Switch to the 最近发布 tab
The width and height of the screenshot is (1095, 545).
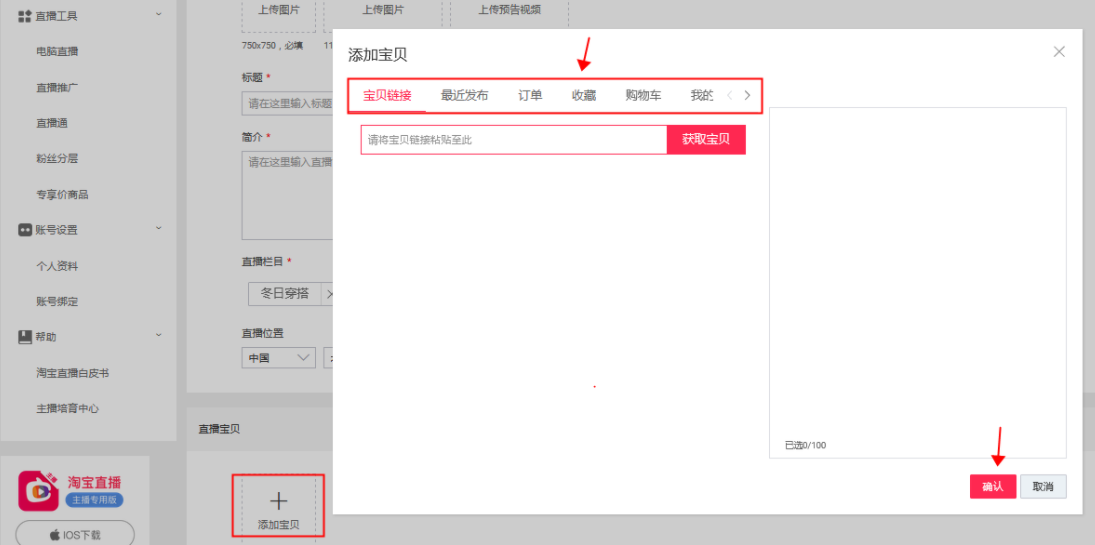pos(464,96)
